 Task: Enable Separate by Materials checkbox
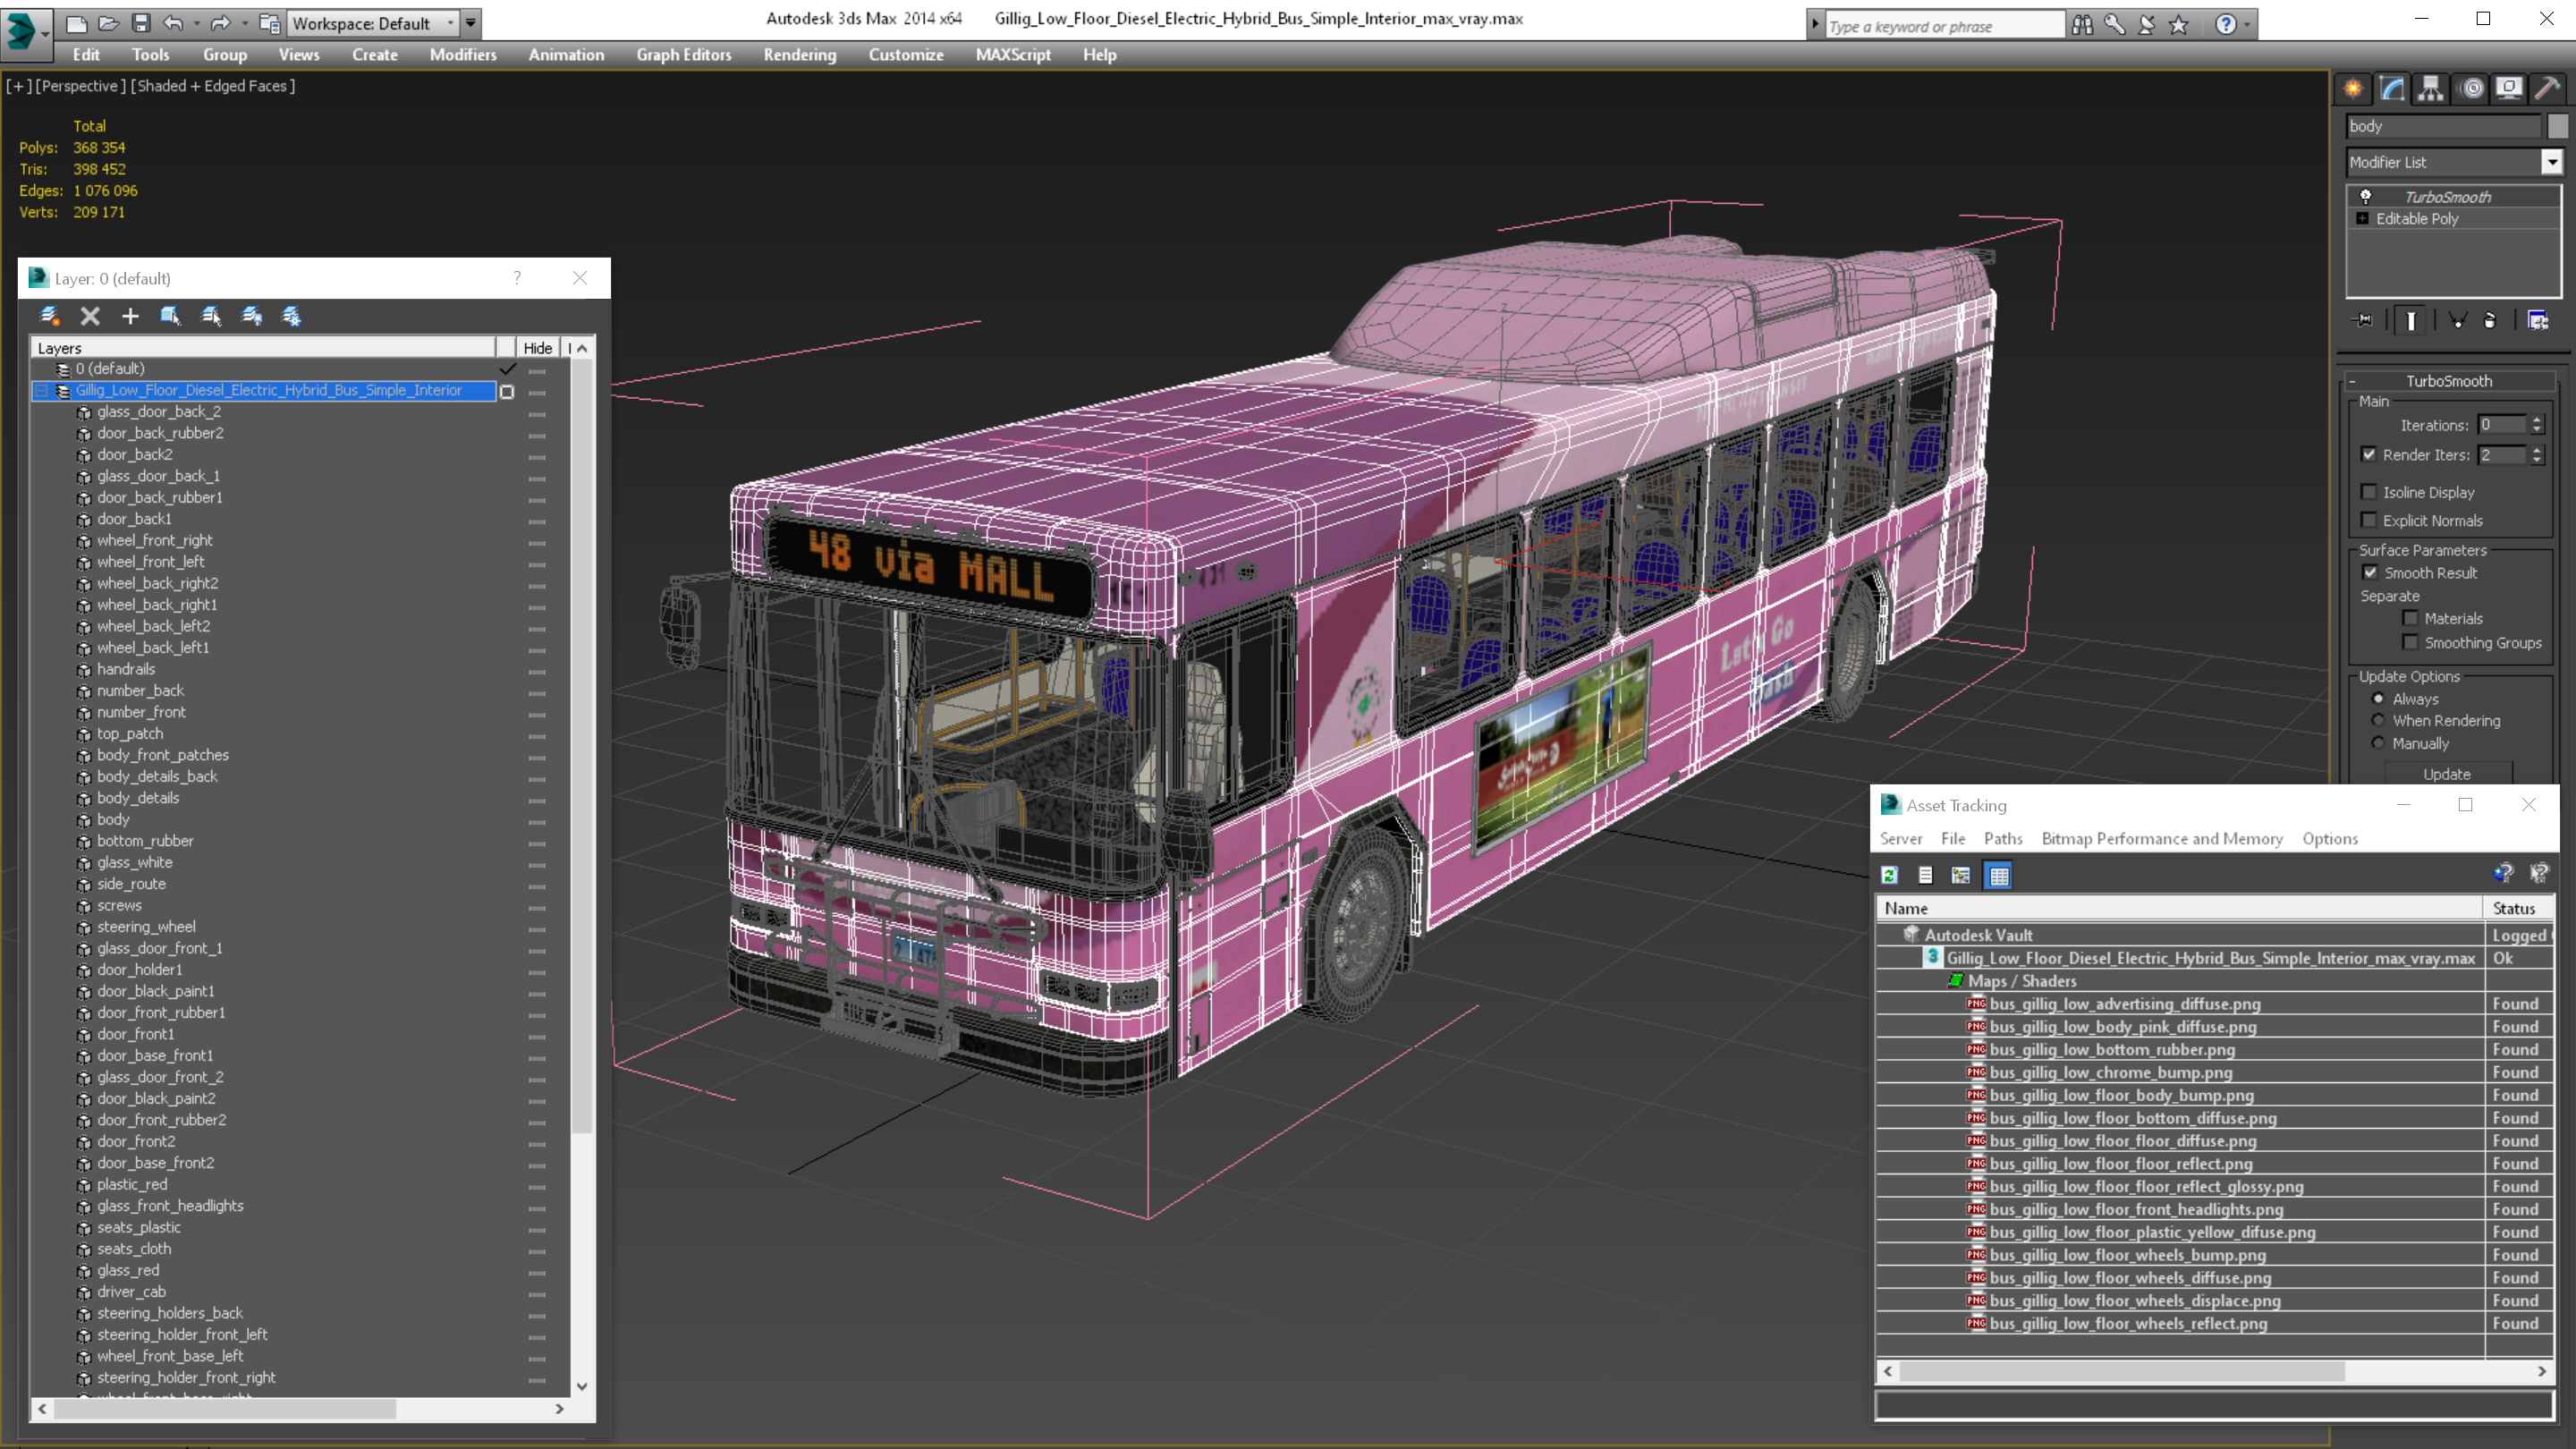click(2410, 618)
